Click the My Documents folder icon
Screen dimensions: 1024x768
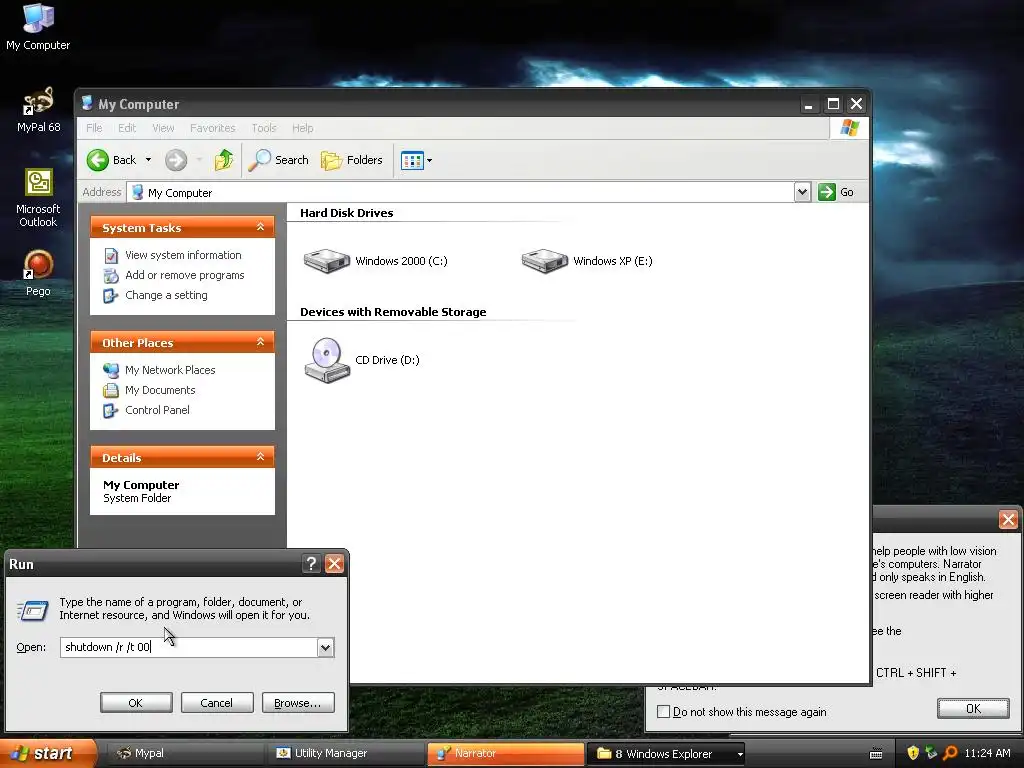[x=111, y=391]
